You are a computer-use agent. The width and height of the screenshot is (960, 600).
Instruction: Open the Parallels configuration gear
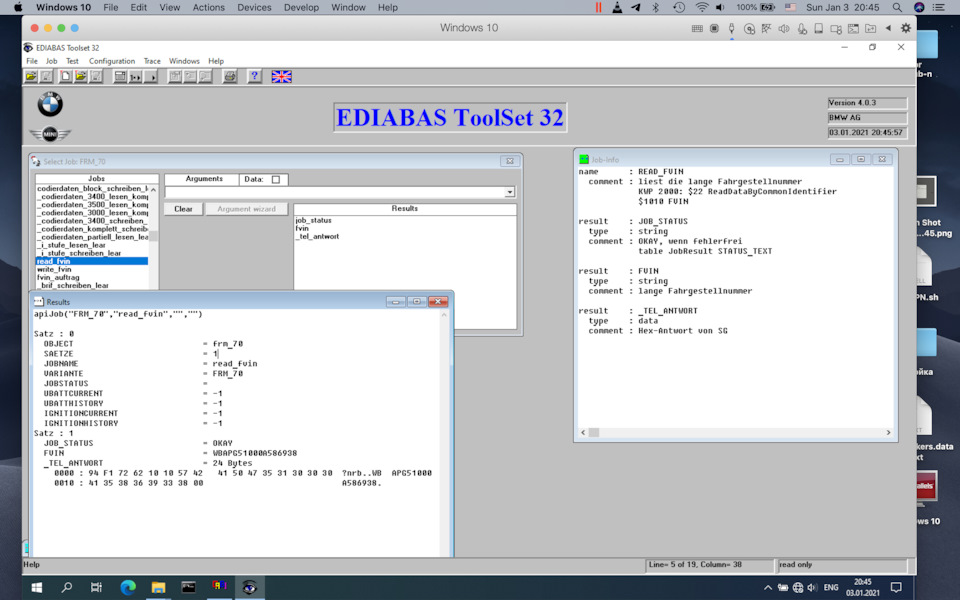click(x=906, y=28)
